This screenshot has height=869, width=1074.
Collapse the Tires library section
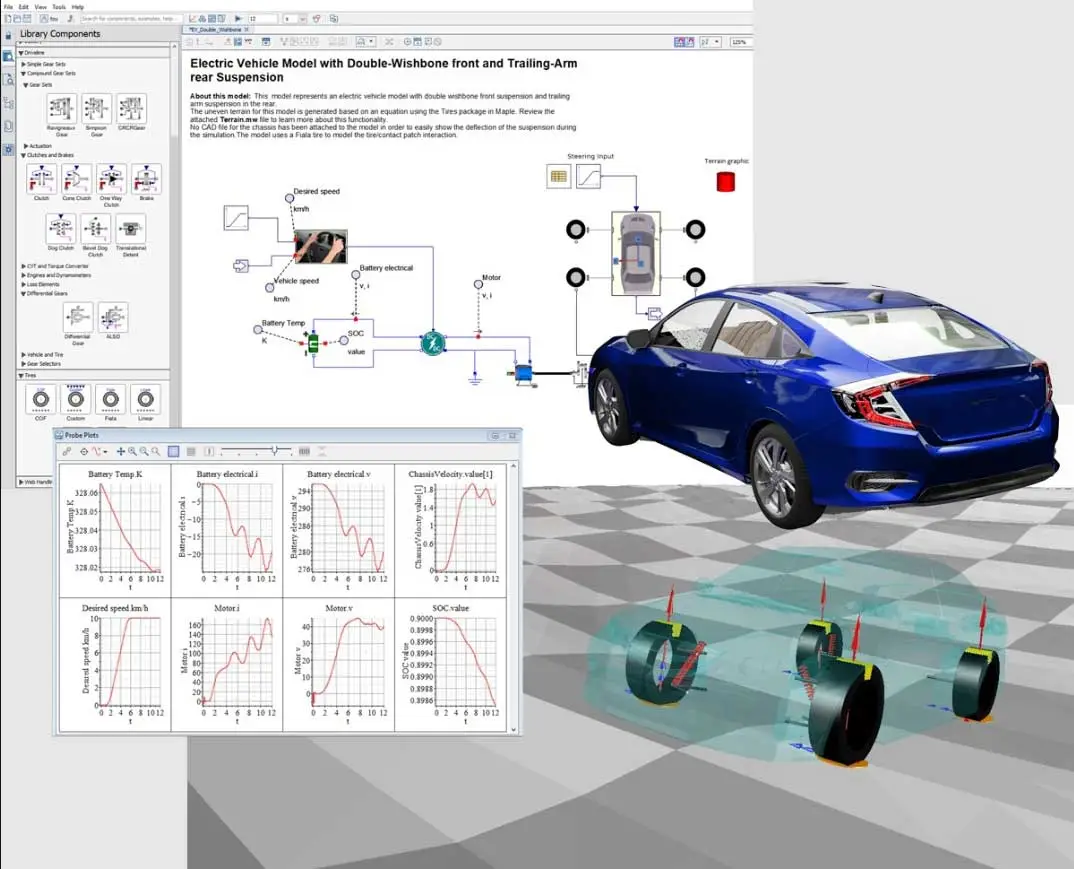pyautogui.click(x=21, y=375)
